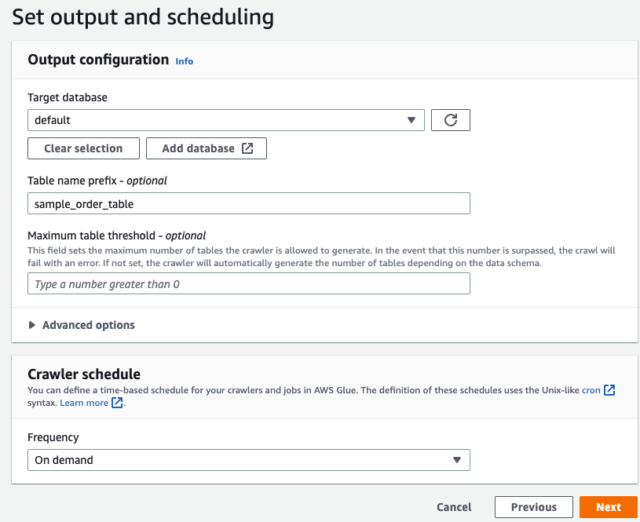Open the Frequency dropdown set to On demand
Viewport: 640px width, 522px height.
[x=240, y=460]
